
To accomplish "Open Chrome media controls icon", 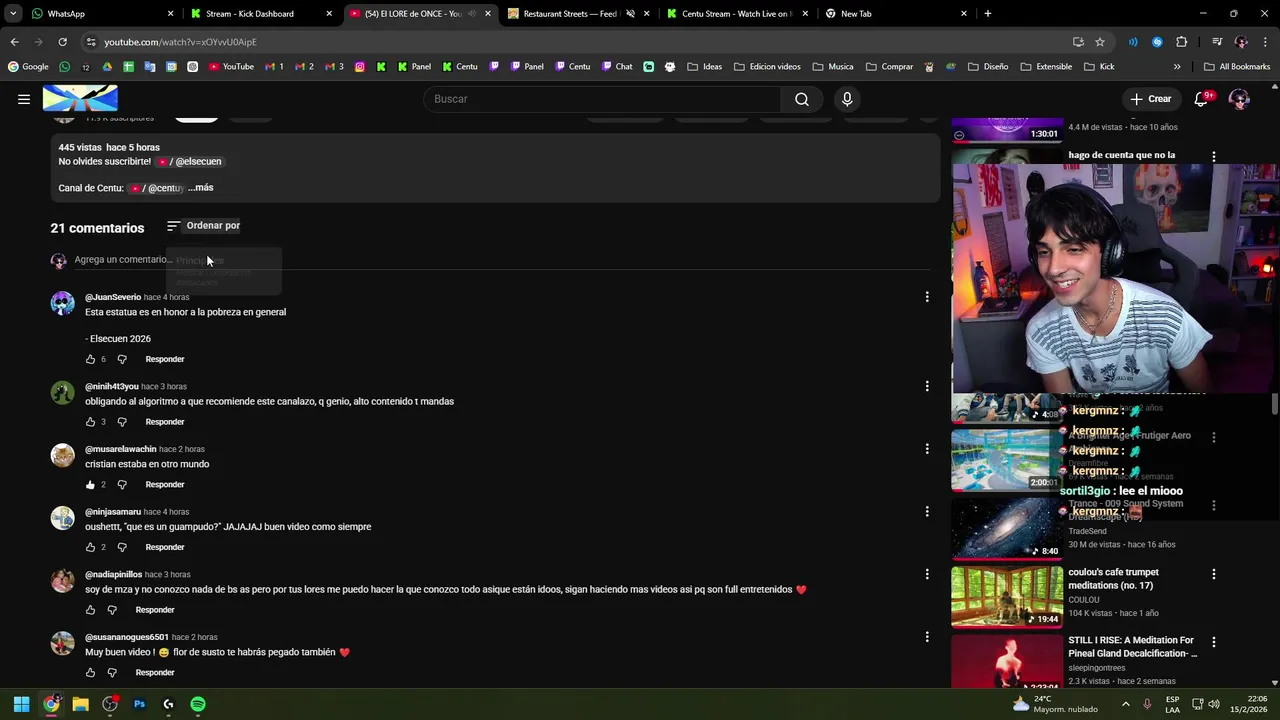I will 1216,42.
